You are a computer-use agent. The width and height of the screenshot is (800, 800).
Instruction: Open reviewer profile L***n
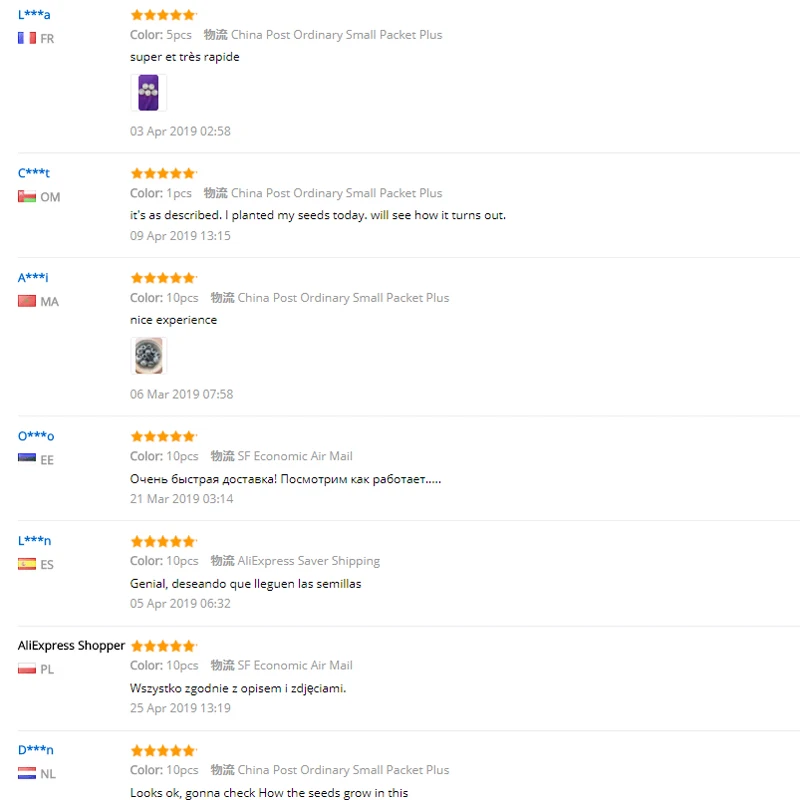[34, 540]
